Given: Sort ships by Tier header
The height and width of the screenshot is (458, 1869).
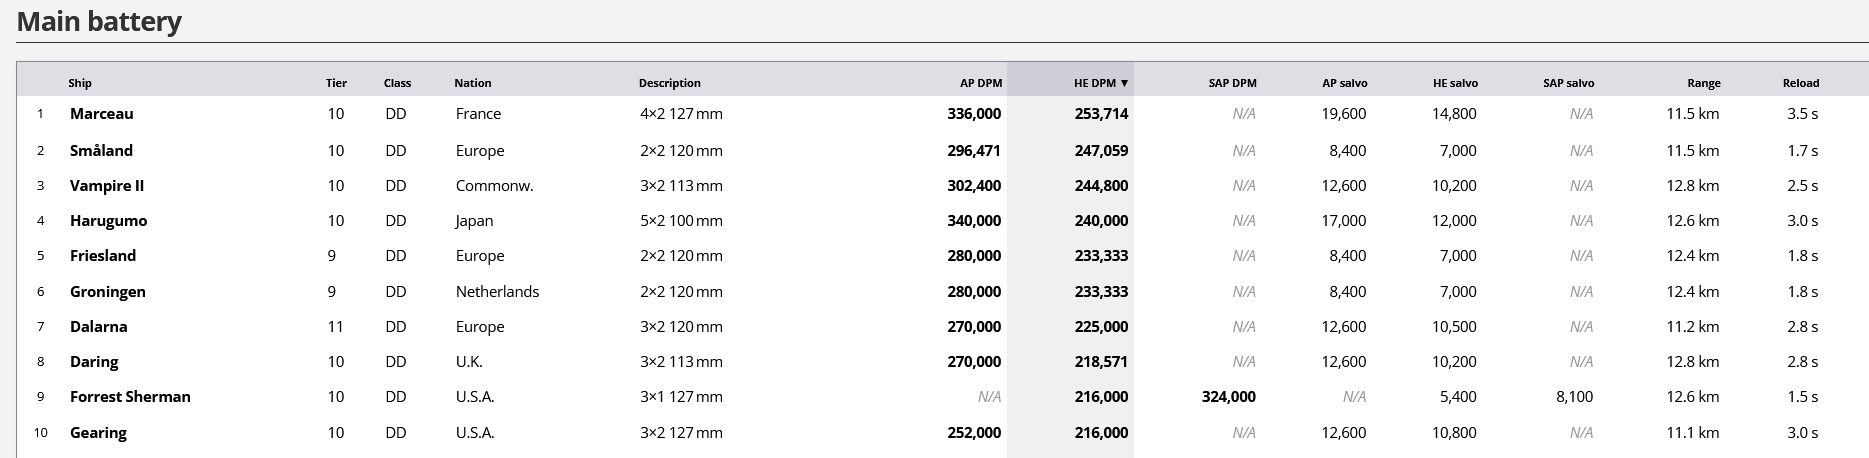Looking at the screenshot, I should 336,83.
